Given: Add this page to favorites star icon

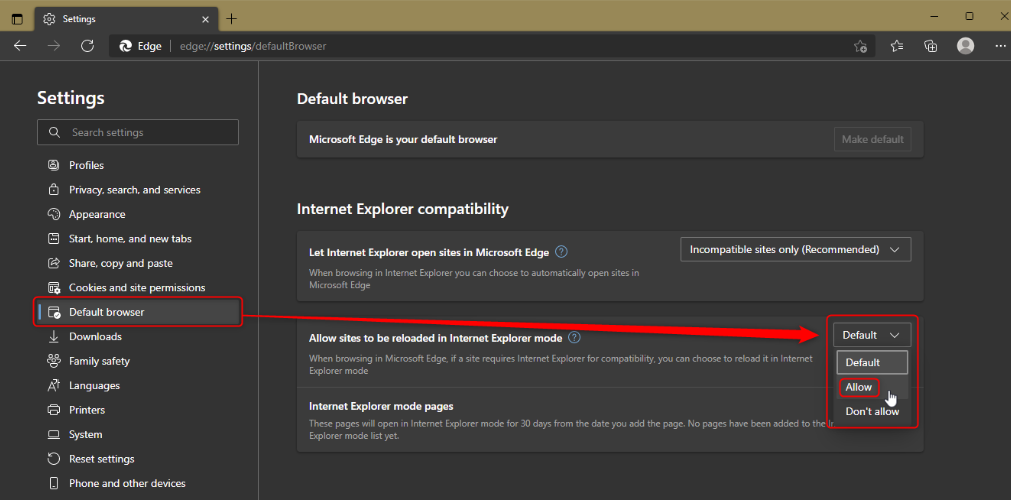Looking at the screenshot, I should click(860, 46).
